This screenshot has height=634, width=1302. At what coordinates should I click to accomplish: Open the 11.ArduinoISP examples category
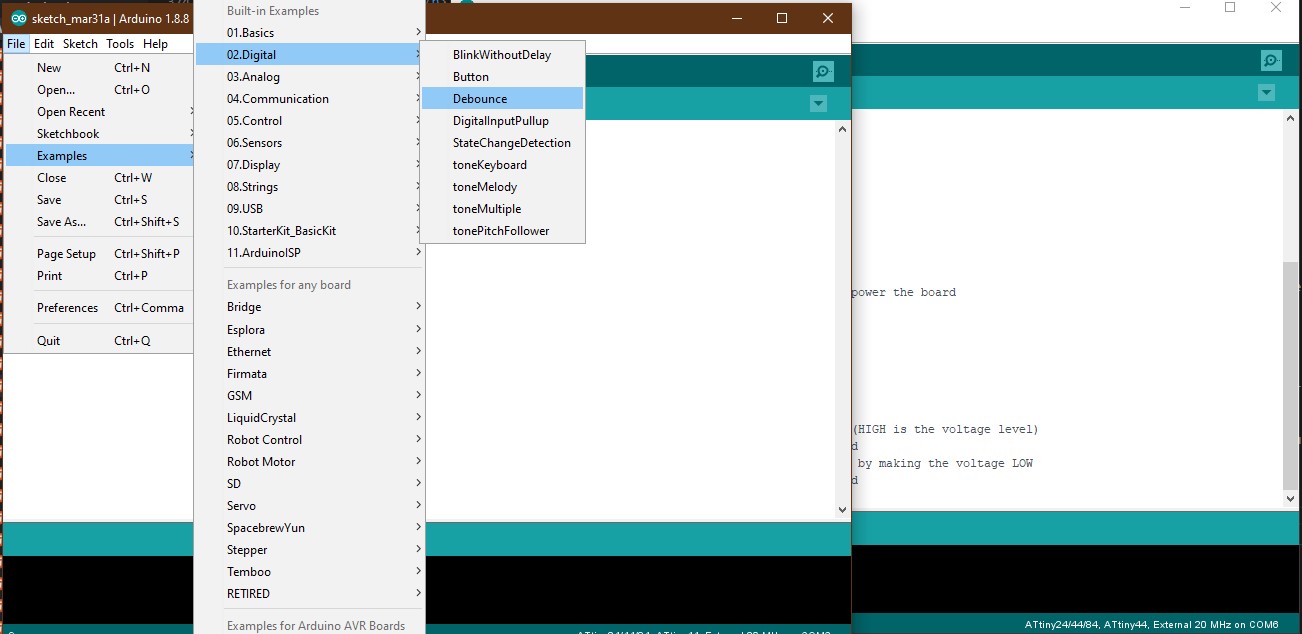[310, 253]
